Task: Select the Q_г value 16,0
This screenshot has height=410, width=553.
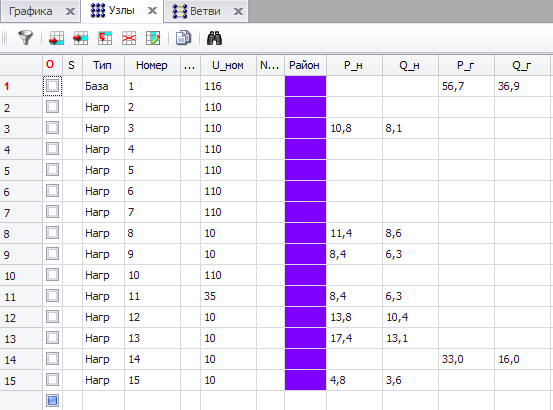Action: click(x=522, y=359)
